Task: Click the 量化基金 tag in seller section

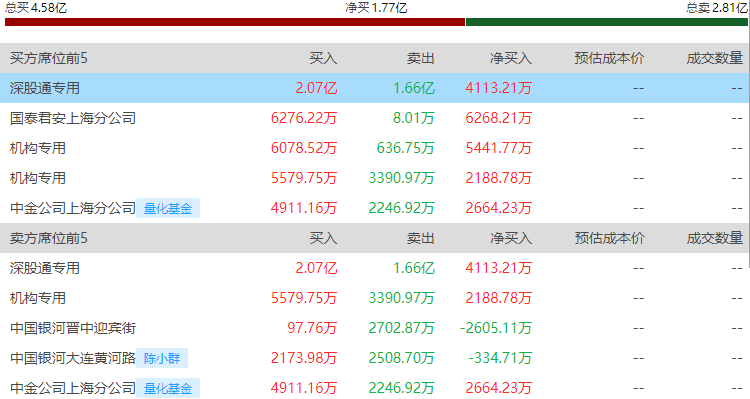Action: [x=168, y=388]
